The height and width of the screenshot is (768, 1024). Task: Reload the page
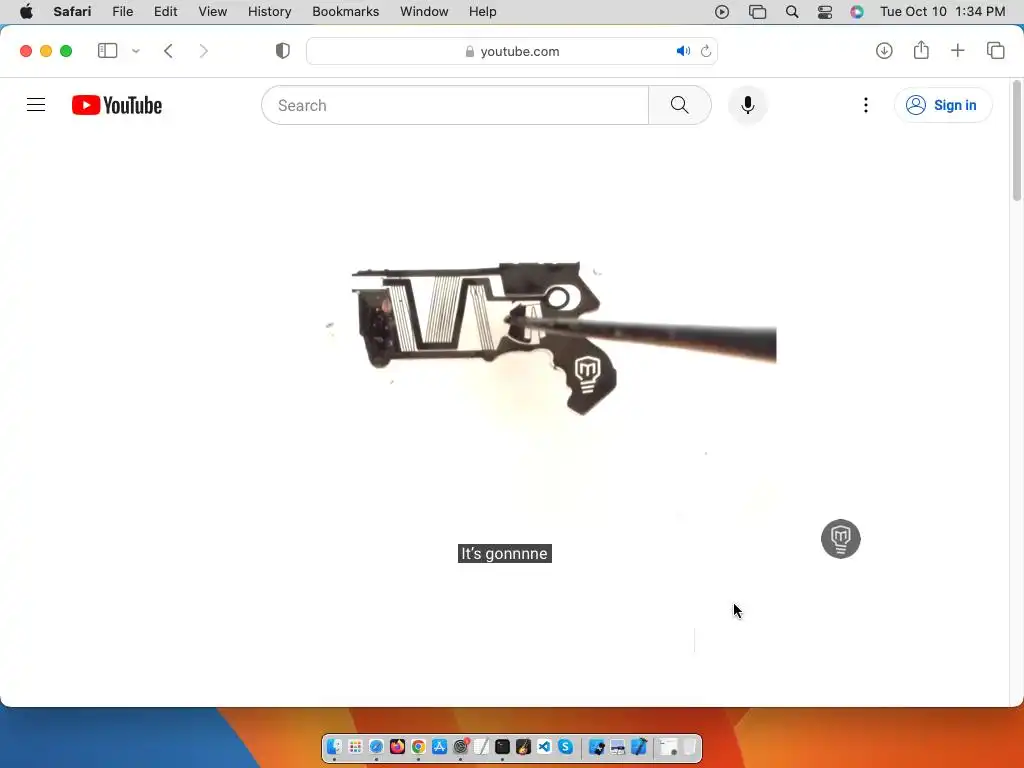click(x=706, y=51)
